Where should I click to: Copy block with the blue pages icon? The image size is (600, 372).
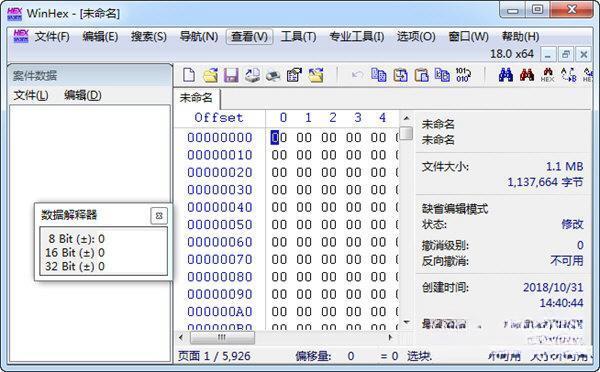(x=378, y=75)
